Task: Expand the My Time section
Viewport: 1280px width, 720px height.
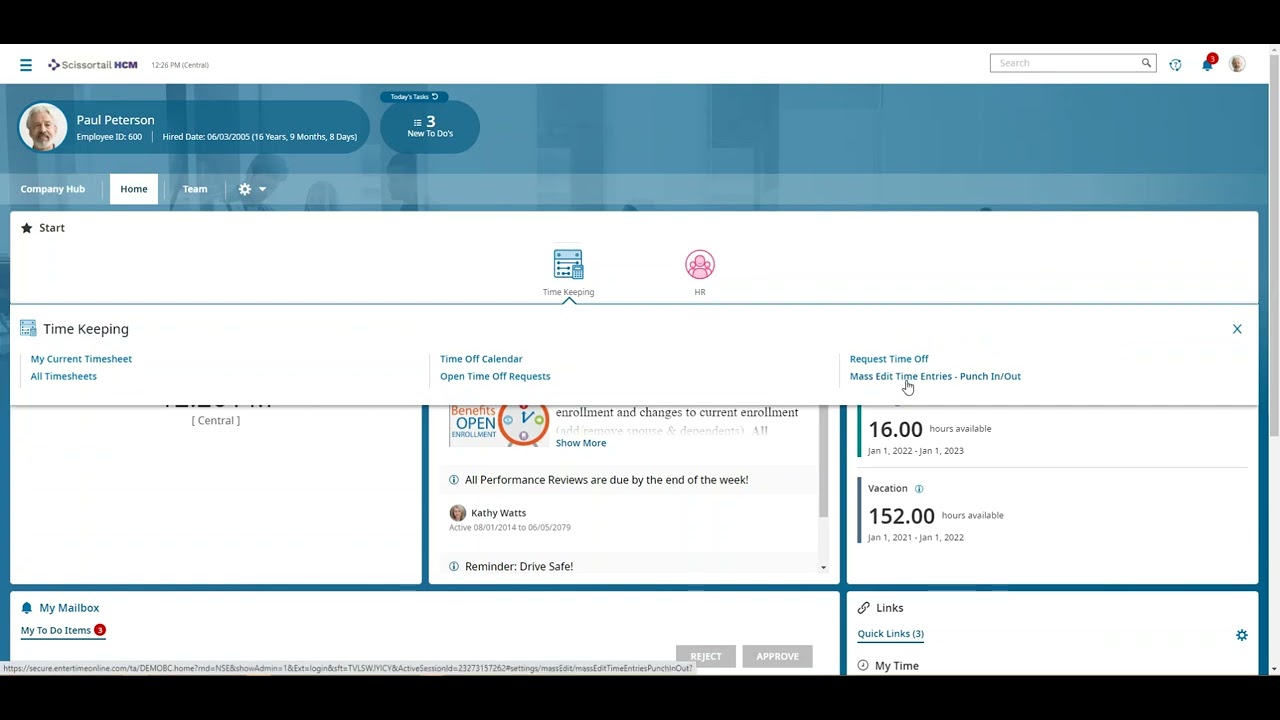Action: 896,665
